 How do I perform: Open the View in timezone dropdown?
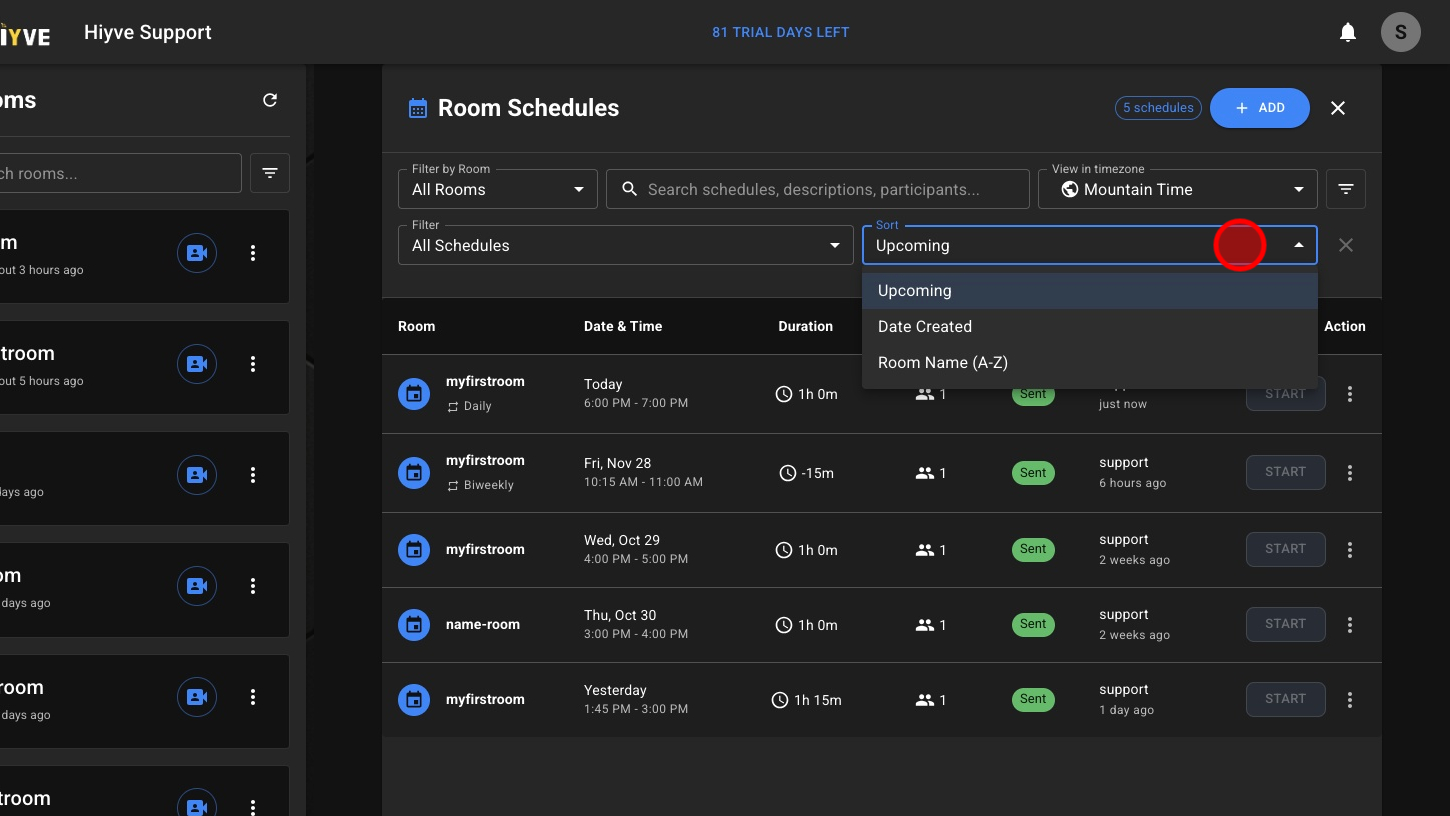1177,189
